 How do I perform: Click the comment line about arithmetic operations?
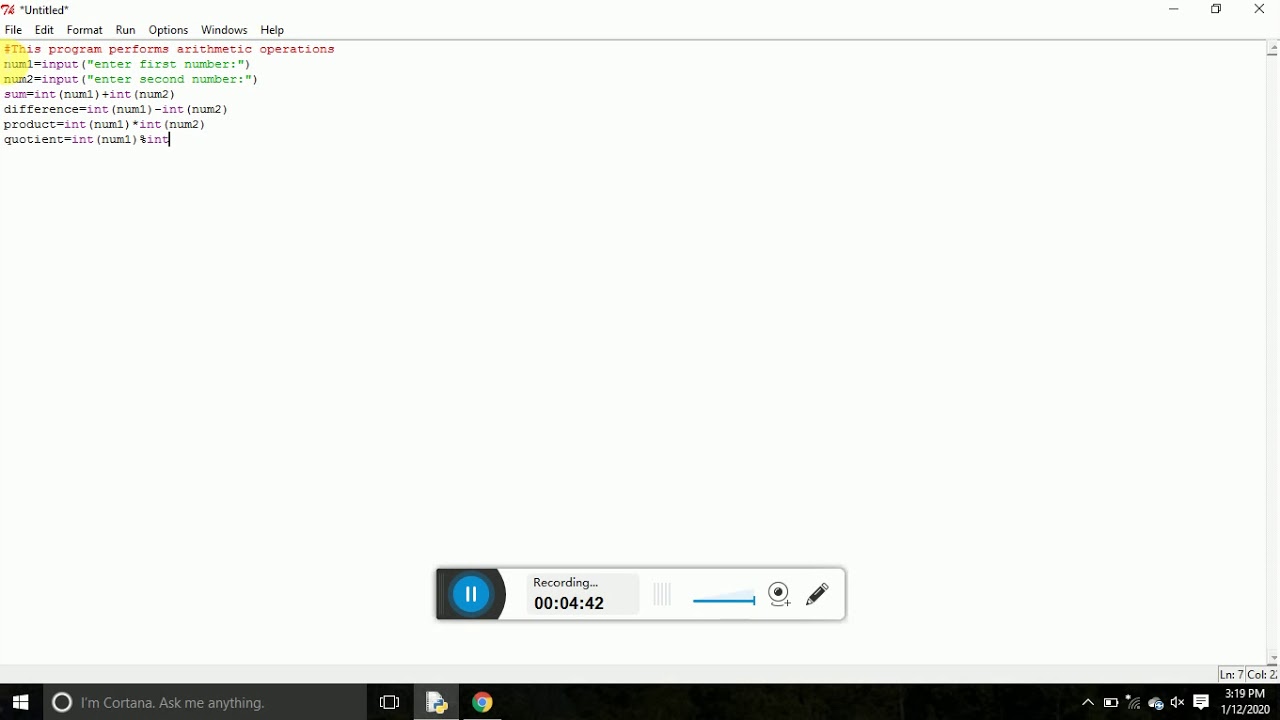[169, 49]
